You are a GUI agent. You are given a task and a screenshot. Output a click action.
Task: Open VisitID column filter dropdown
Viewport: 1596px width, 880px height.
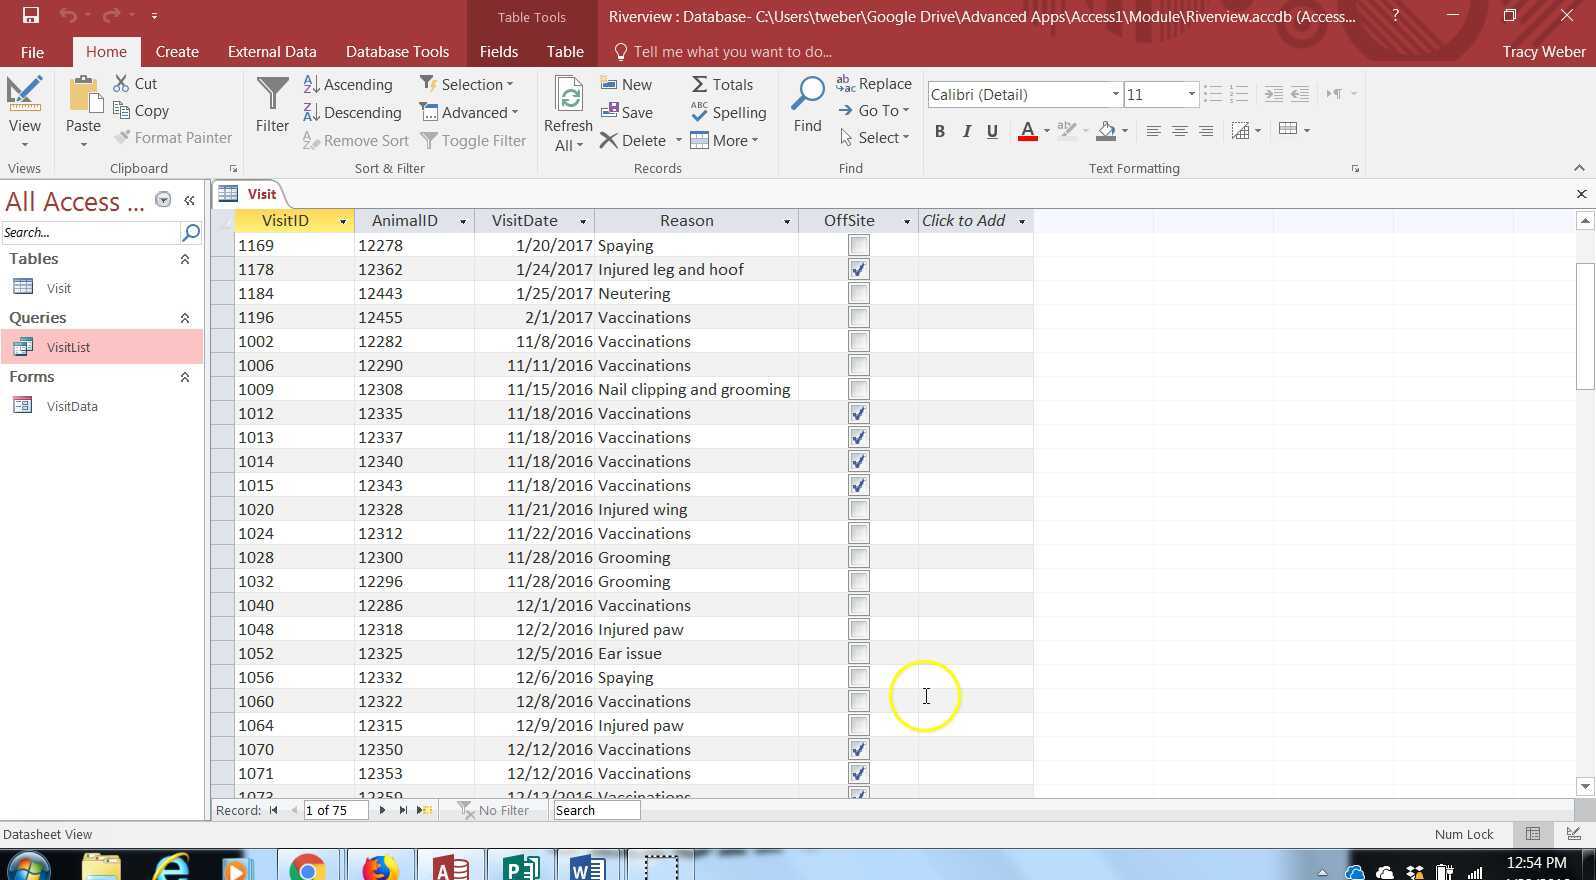(x=343, y=221)
